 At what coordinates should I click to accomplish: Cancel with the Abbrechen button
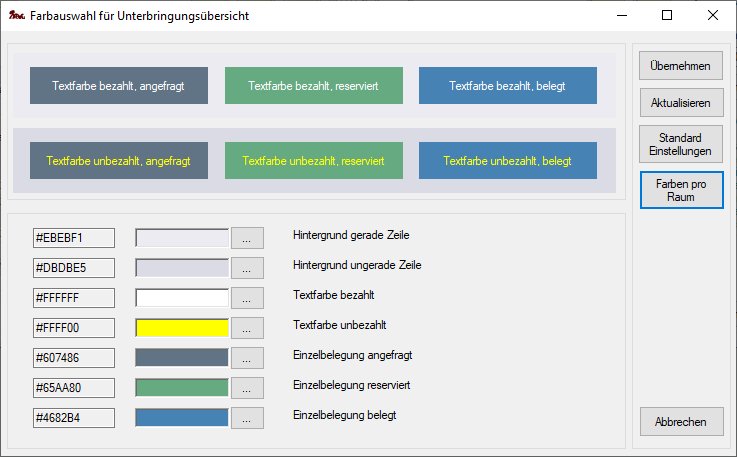point(680,422)
